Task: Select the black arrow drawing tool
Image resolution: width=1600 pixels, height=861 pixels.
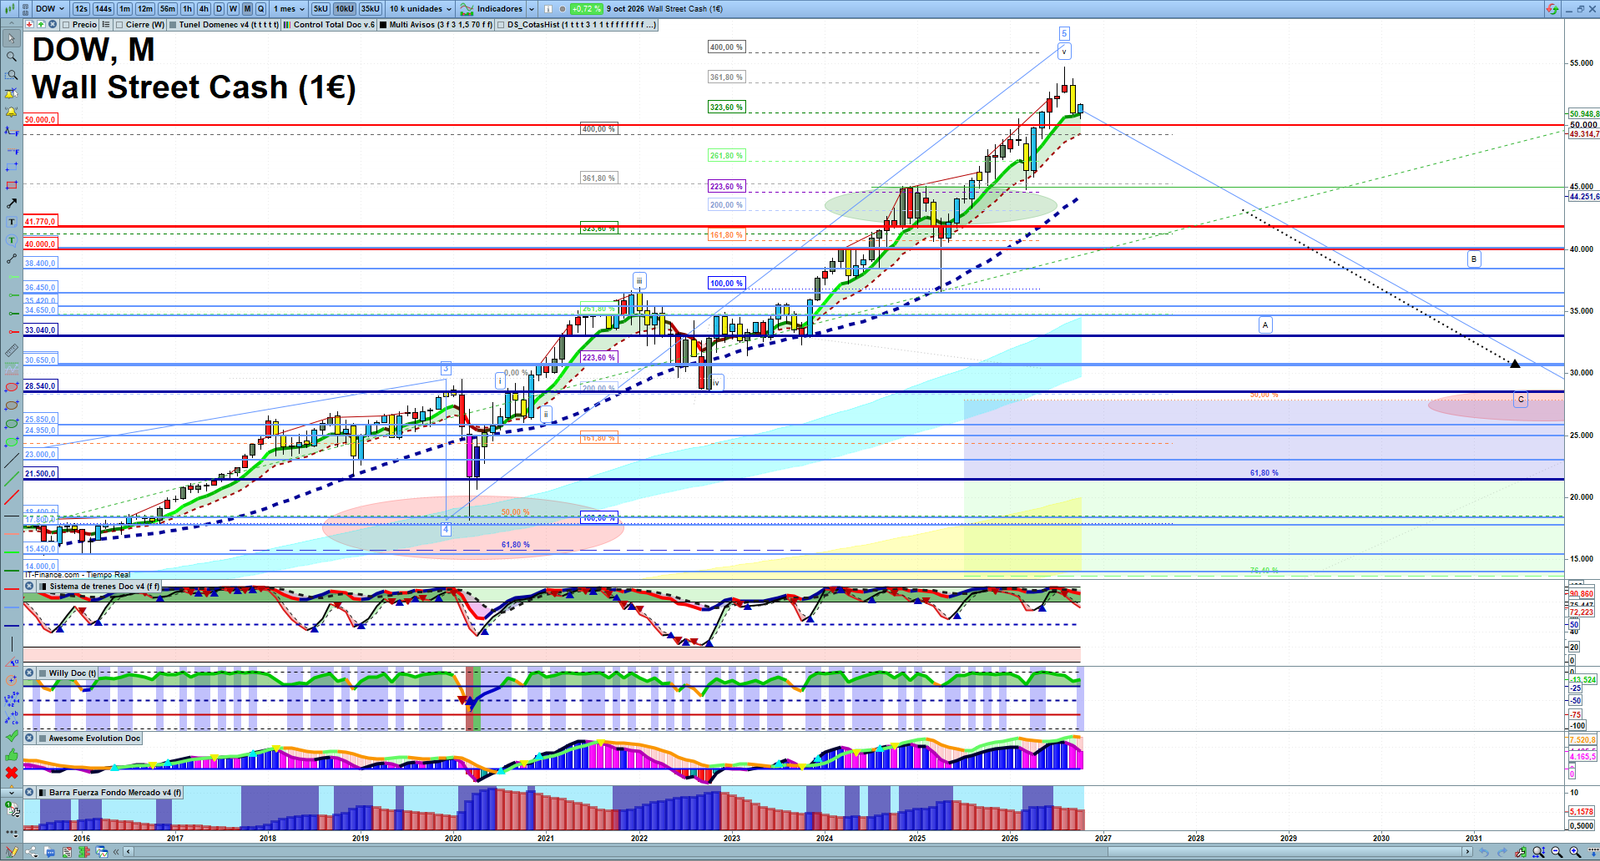Action: click(11, 203)
